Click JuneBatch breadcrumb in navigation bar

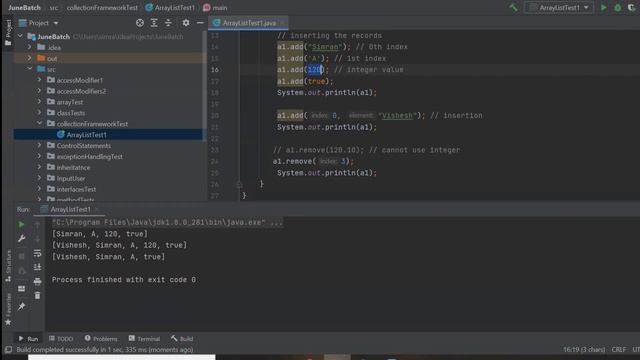pyautogui.click(x=24, y=7)
